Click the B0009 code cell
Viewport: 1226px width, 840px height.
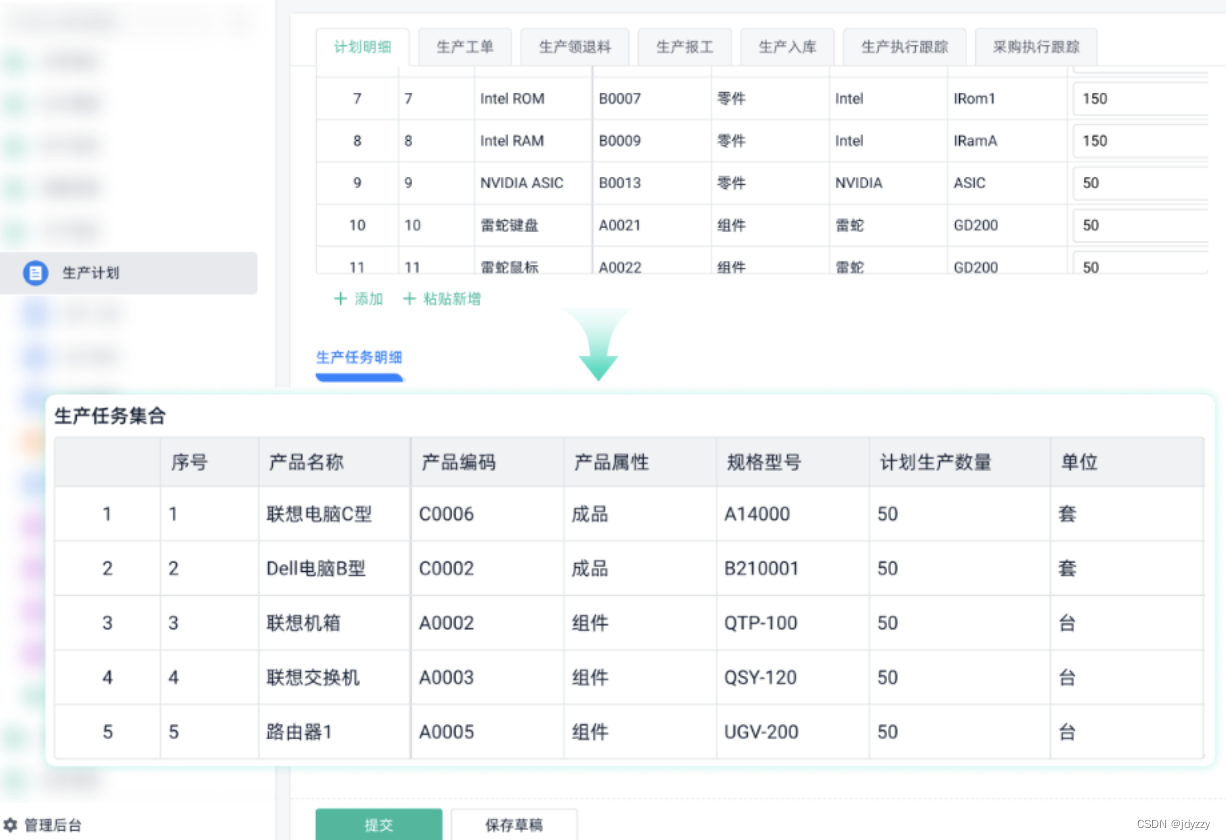click(652, 141)
